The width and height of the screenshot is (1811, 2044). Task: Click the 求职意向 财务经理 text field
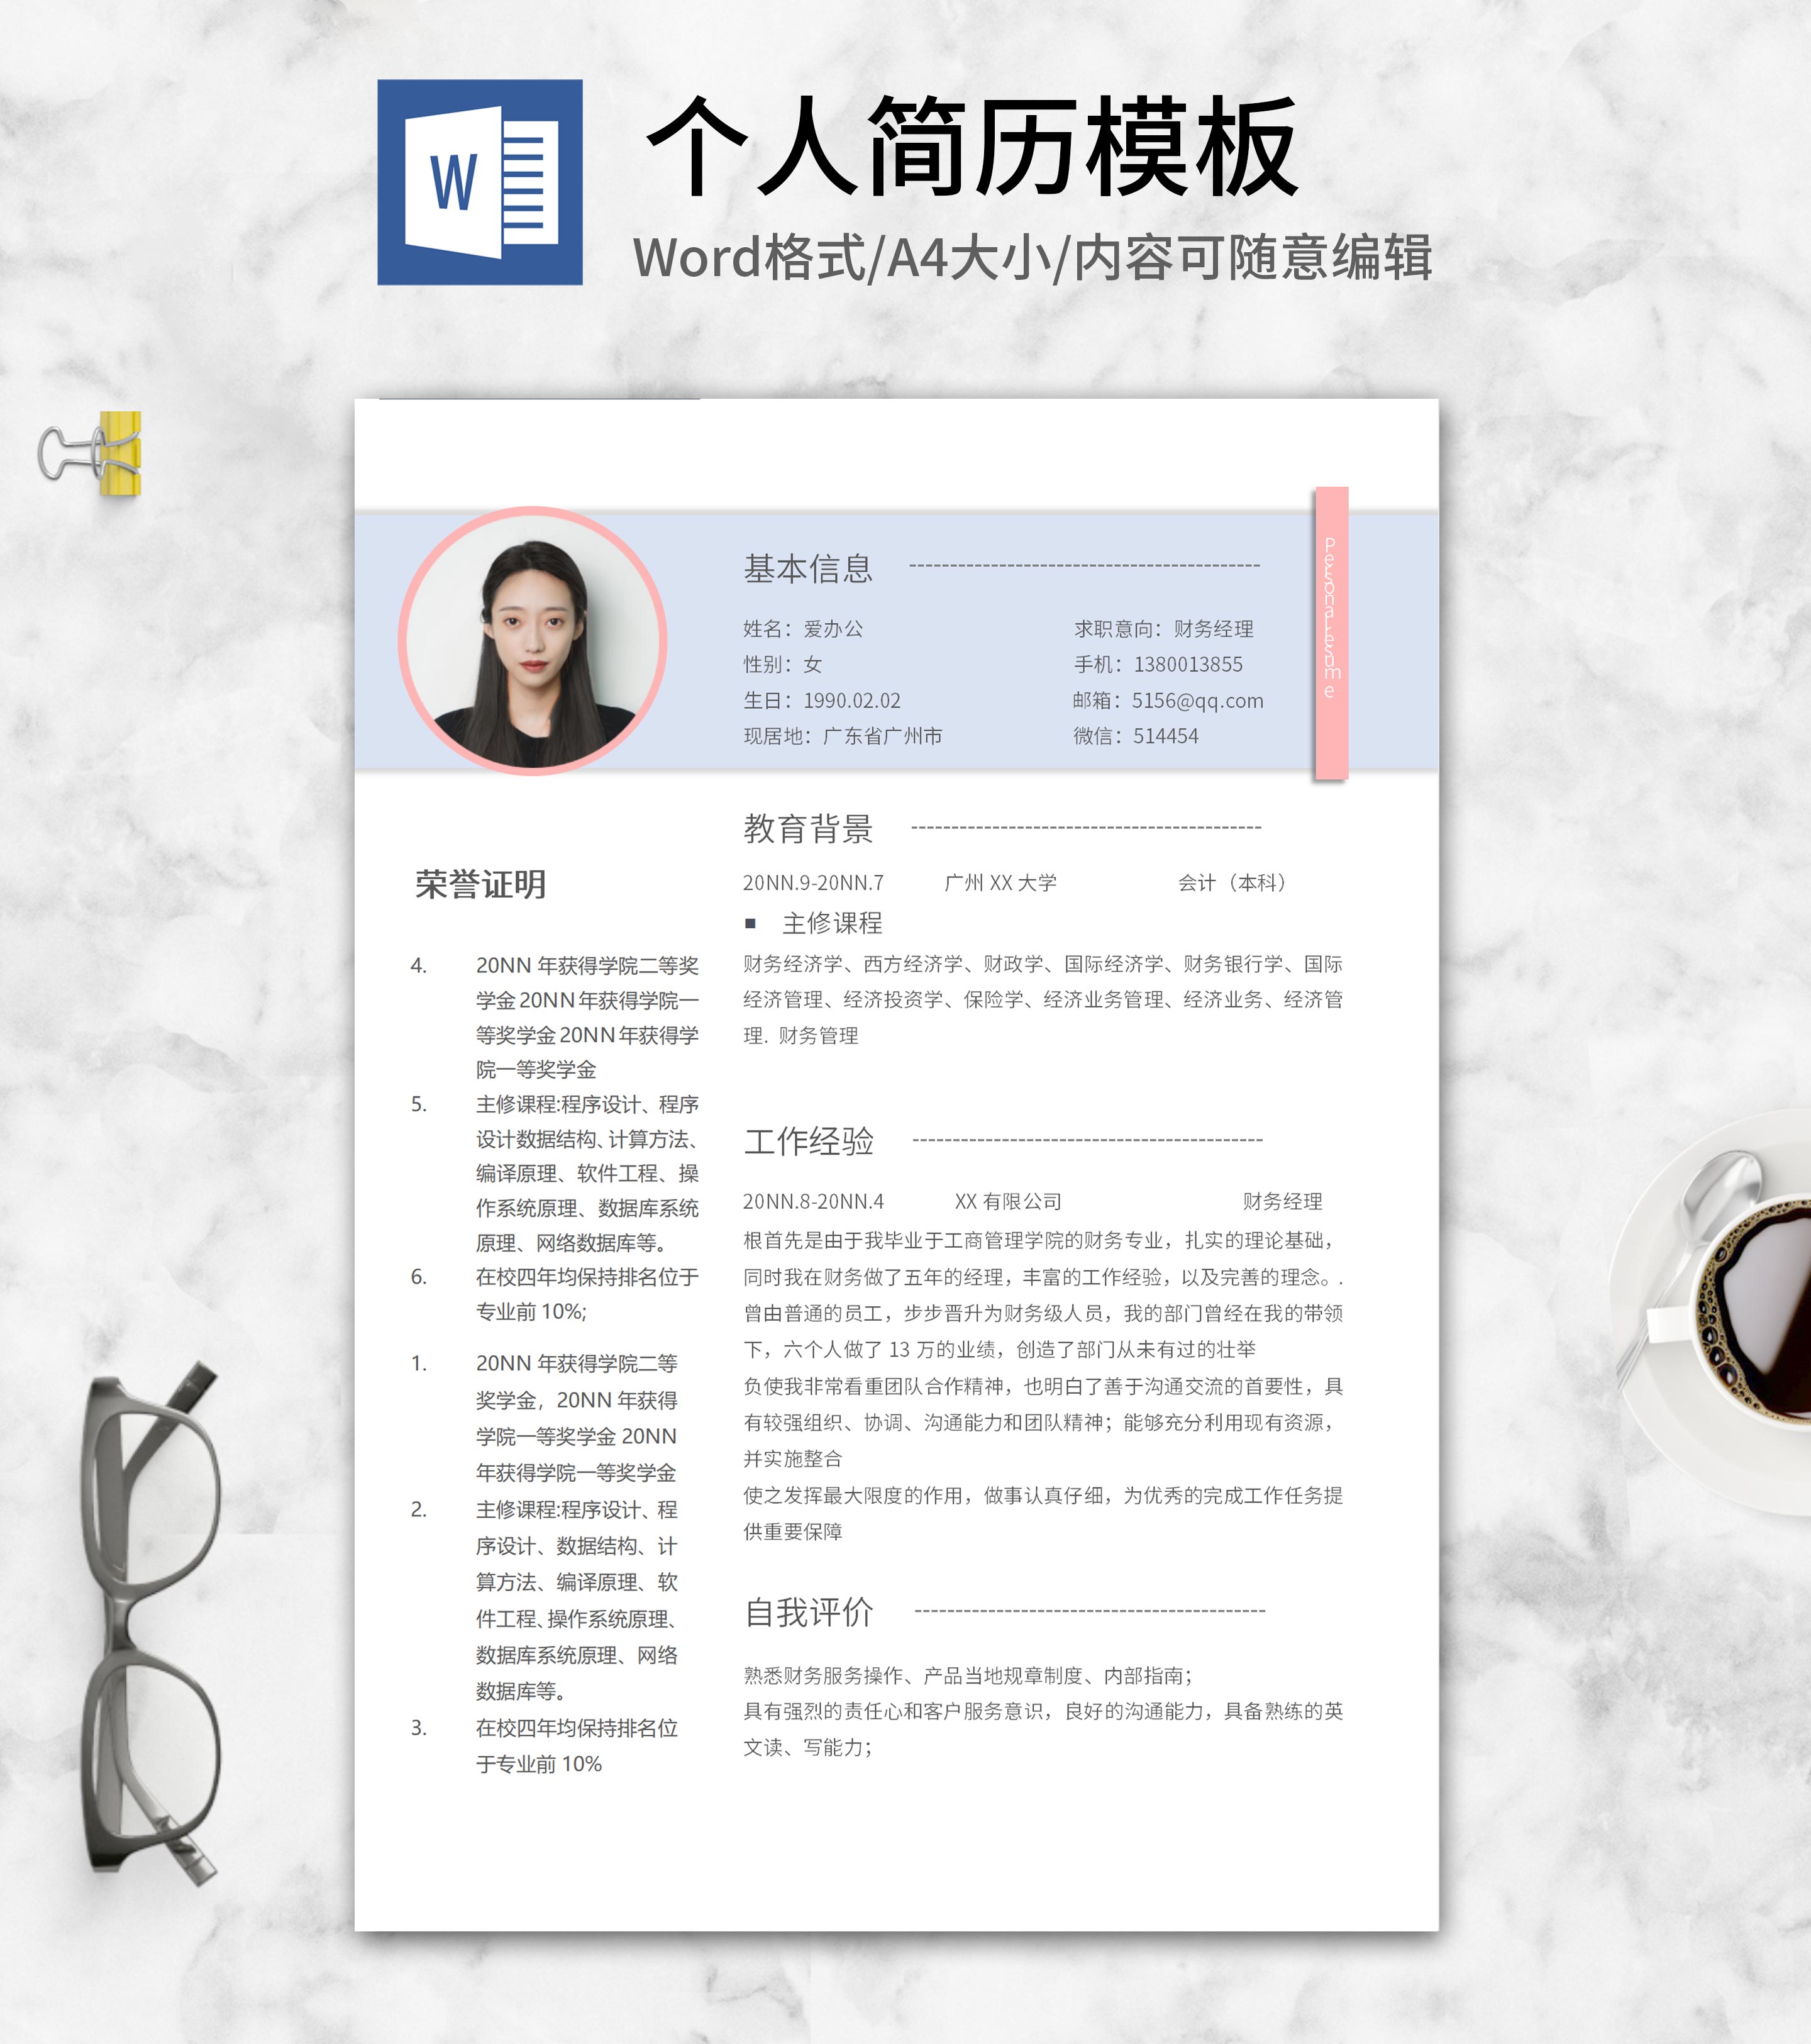click(x=1165, y=628)
